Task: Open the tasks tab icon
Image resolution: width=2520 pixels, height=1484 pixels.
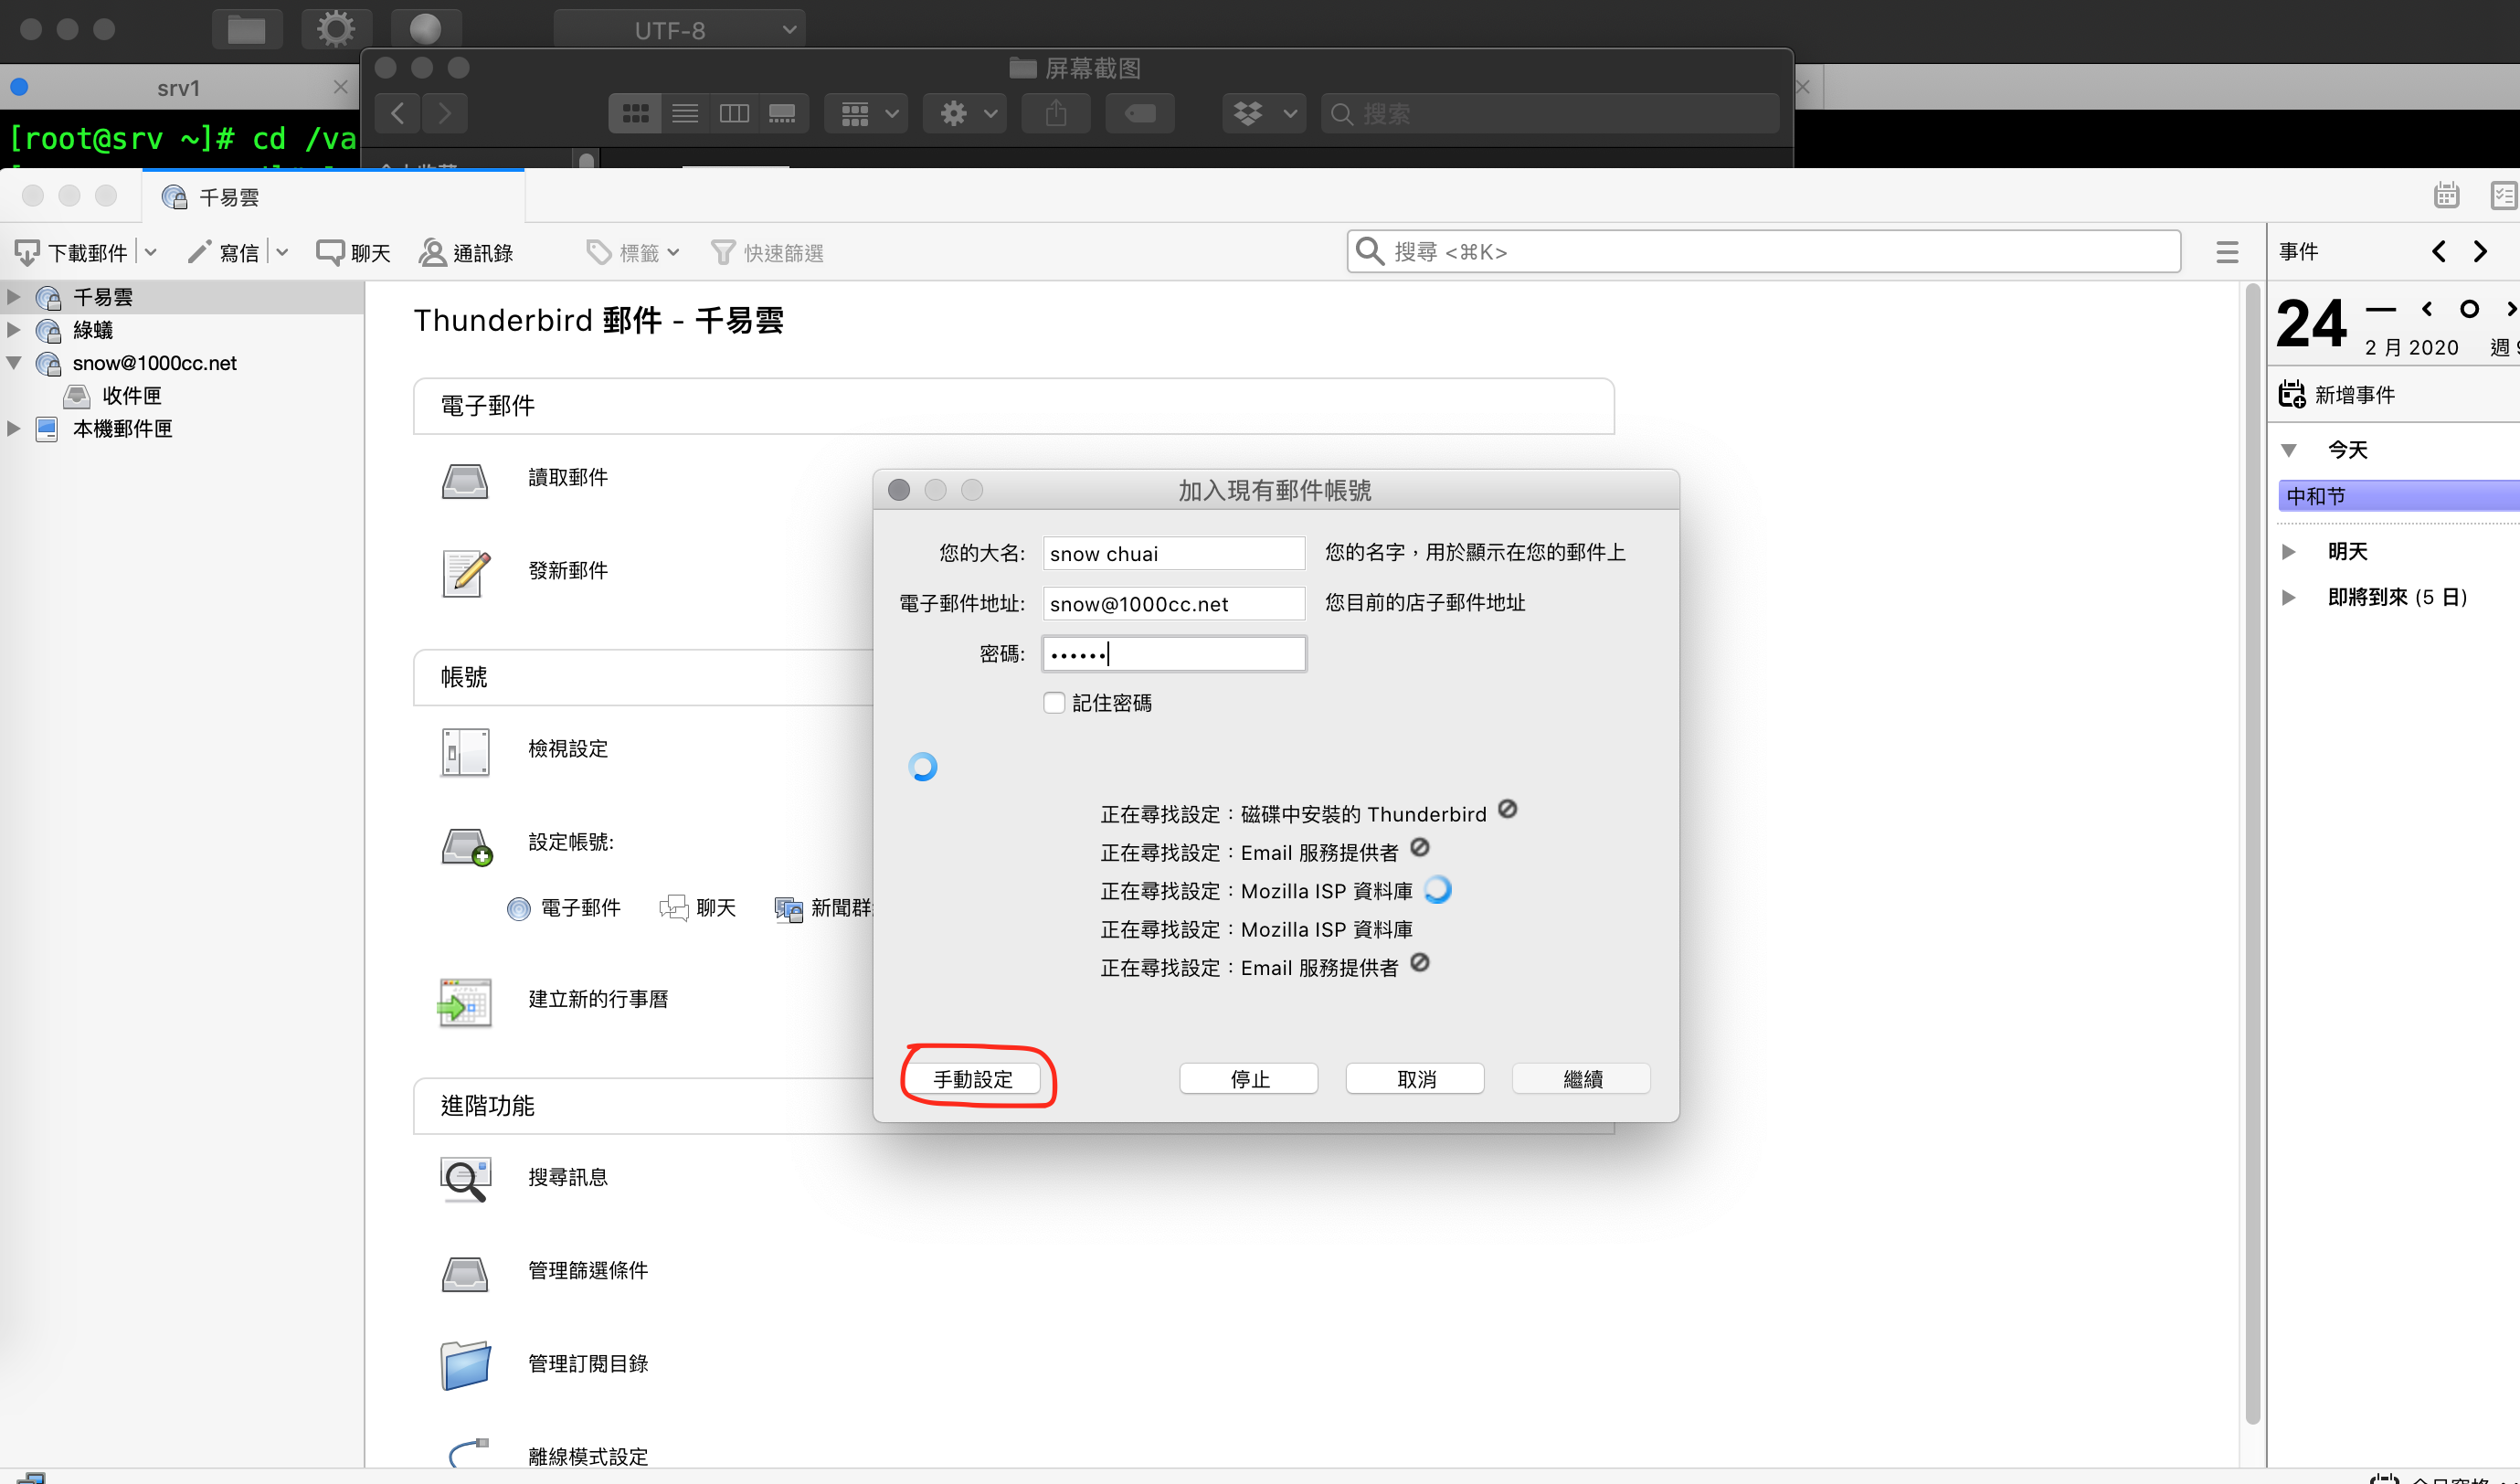Action: [2504, 195]
